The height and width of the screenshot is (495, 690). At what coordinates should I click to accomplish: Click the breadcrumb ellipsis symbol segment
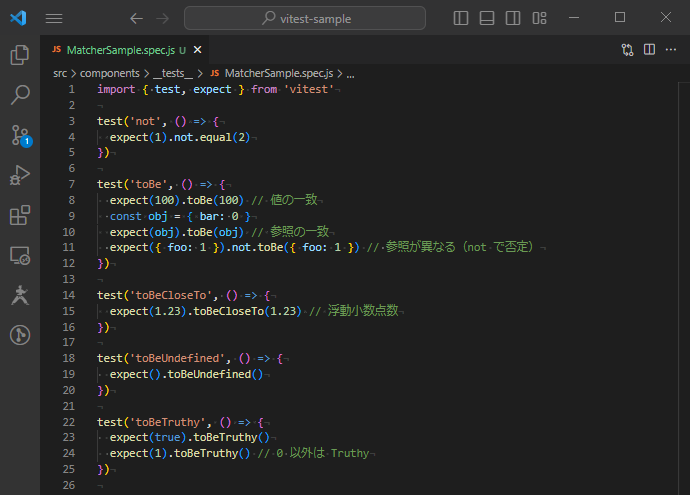(350, 74)
